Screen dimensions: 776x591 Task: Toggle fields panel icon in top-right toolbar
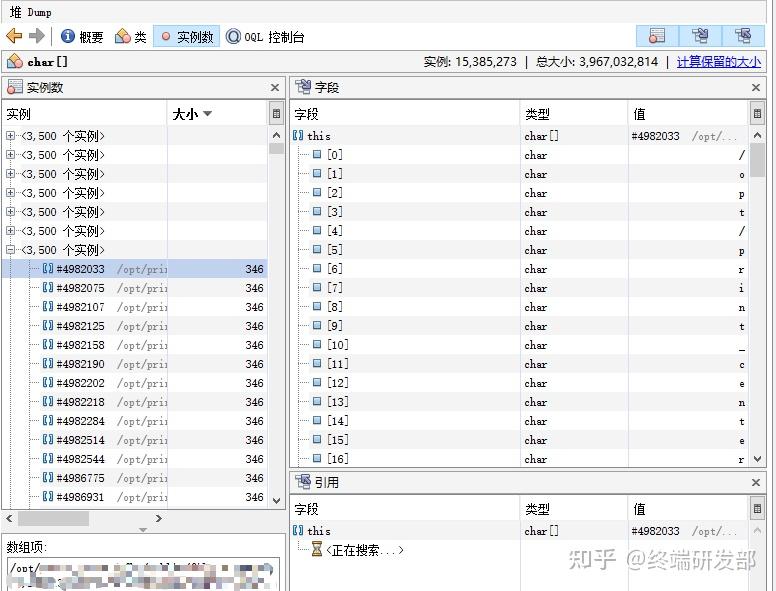point(700,36)
